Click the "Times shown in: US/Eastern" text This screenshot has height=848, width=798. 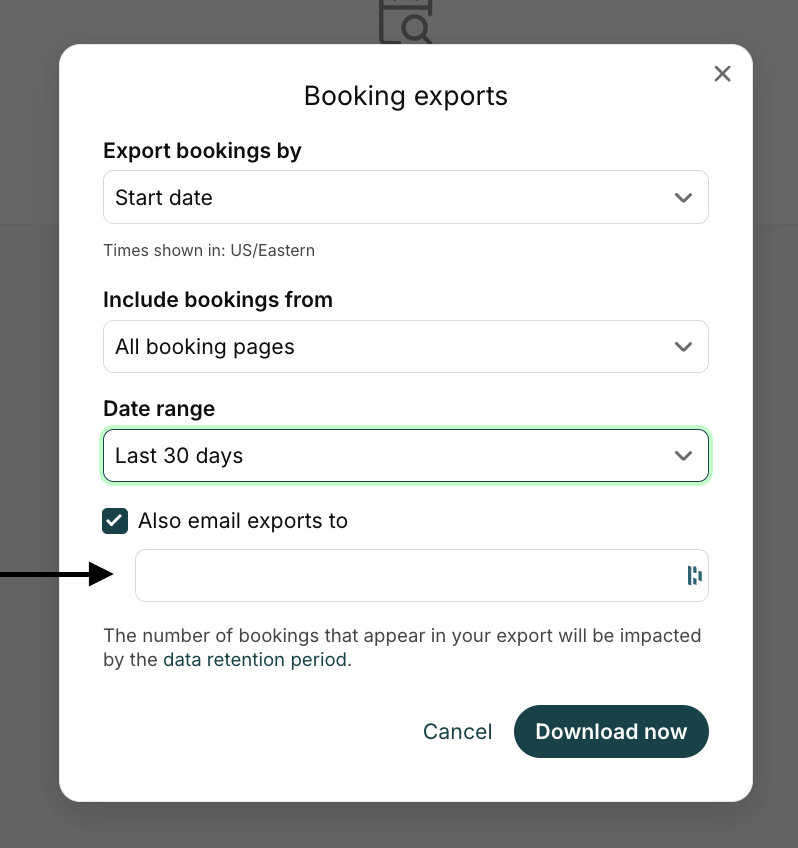click(209, 250)
